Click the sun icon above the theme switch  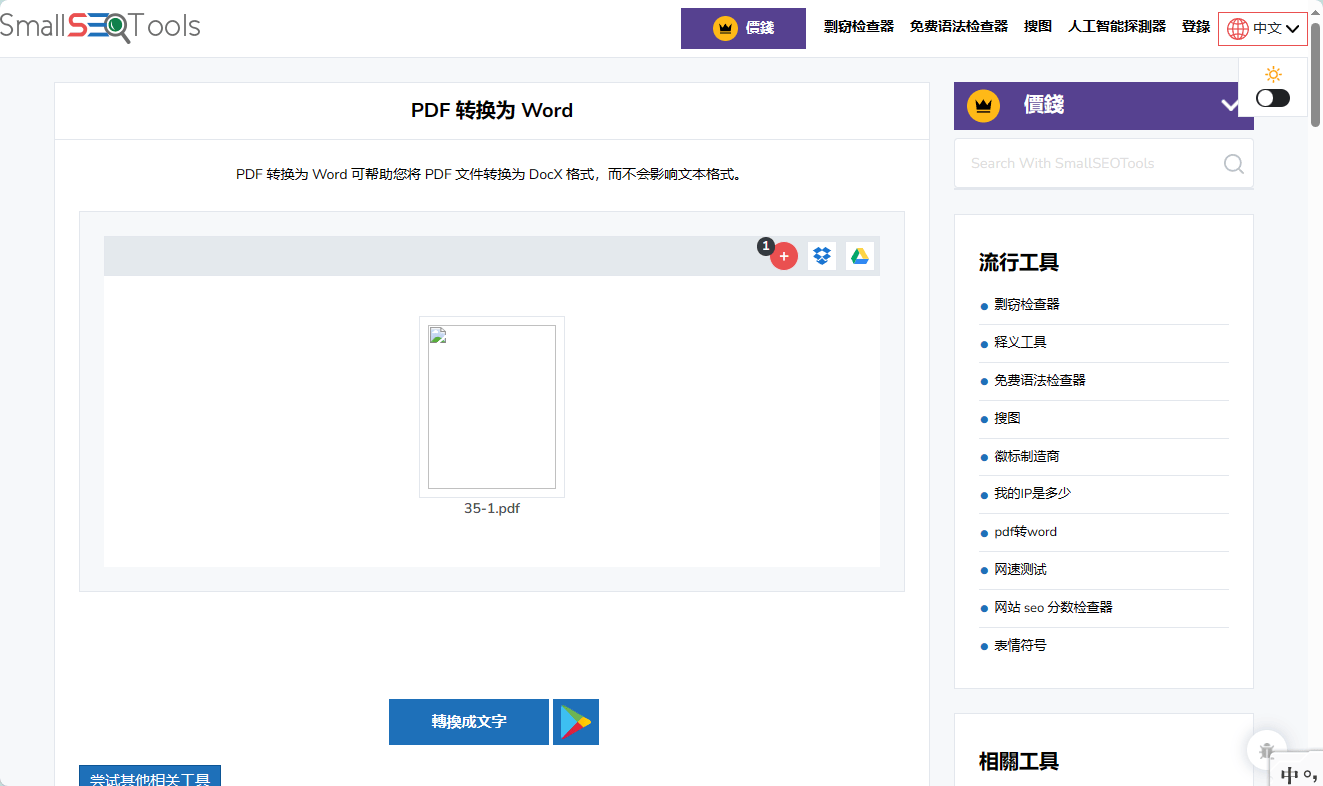pos(1272,73)
